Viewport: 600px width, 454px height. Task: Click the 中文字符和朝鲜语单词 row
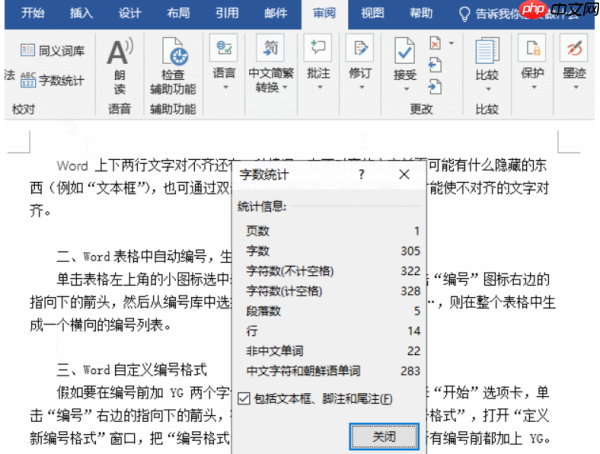333,371
